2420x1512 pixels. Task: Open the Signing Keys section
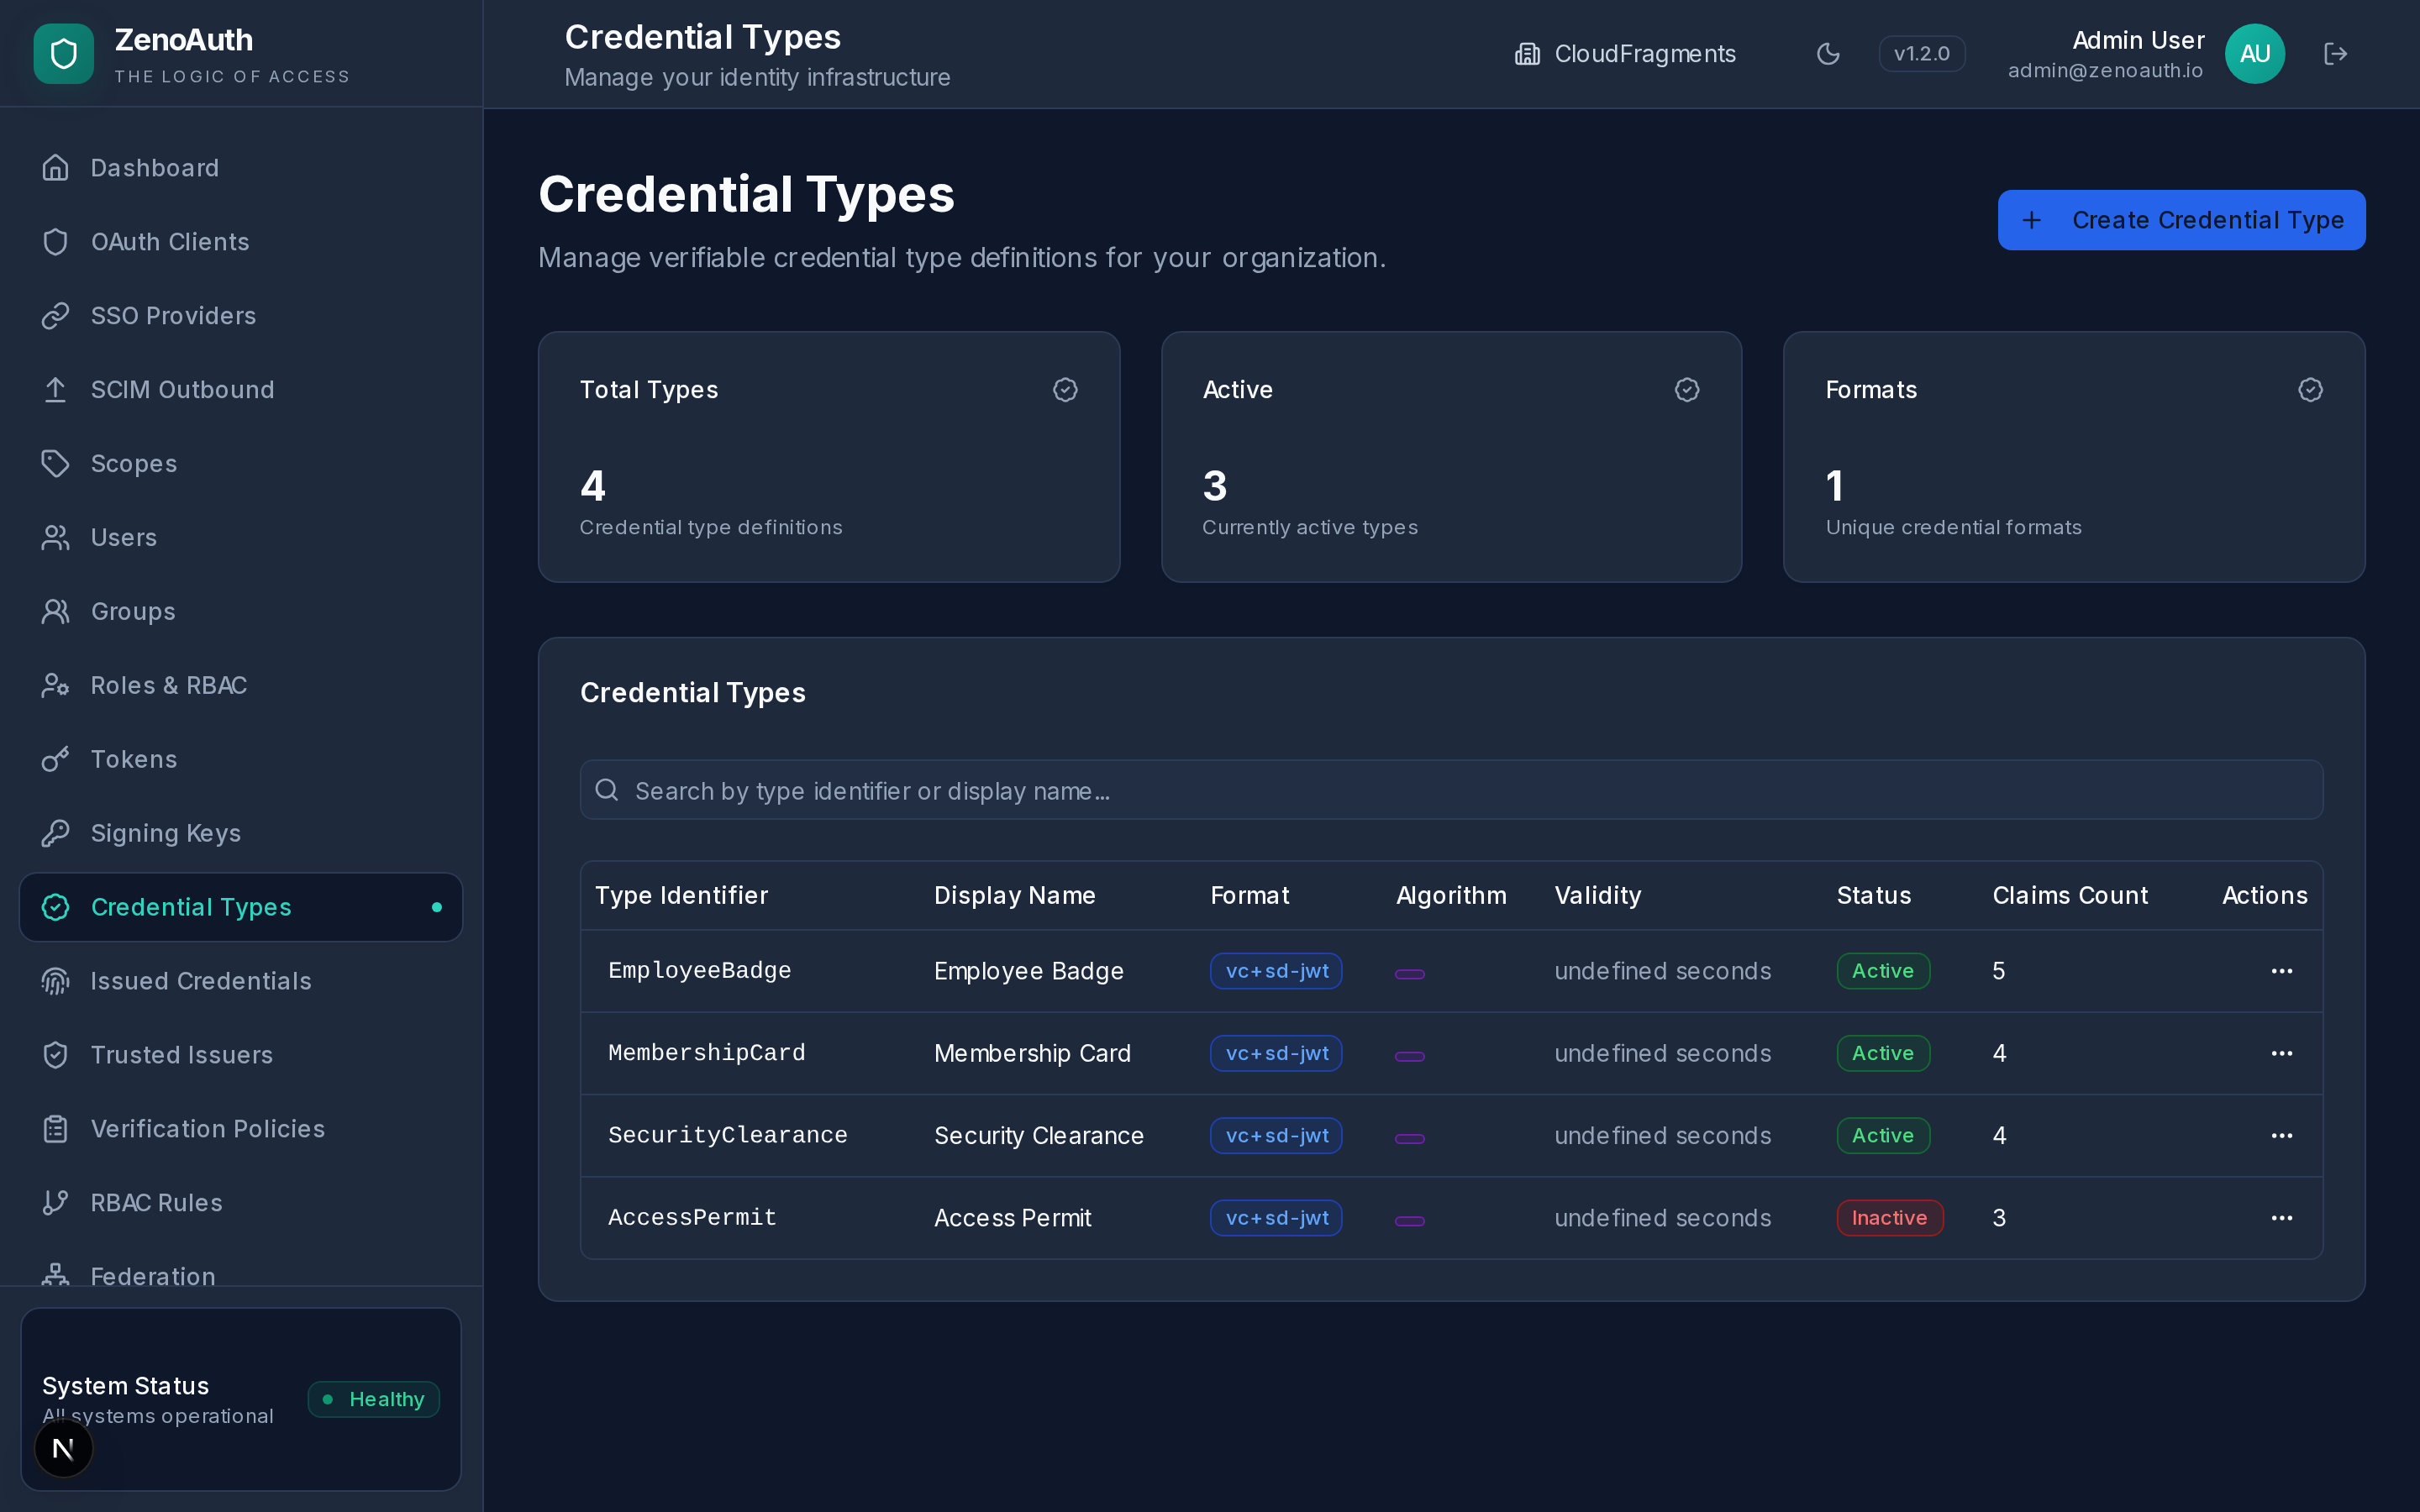pos(166,833)
